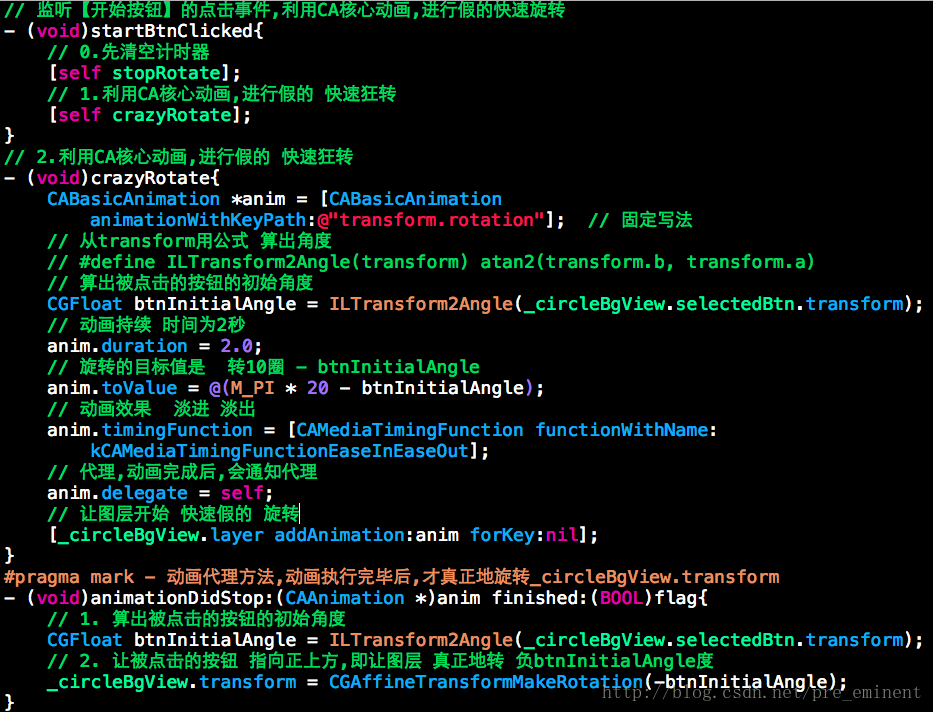Click the 'duration' property of anim
This screenshot has height=712, width=933.
click(x=144, y=346)
